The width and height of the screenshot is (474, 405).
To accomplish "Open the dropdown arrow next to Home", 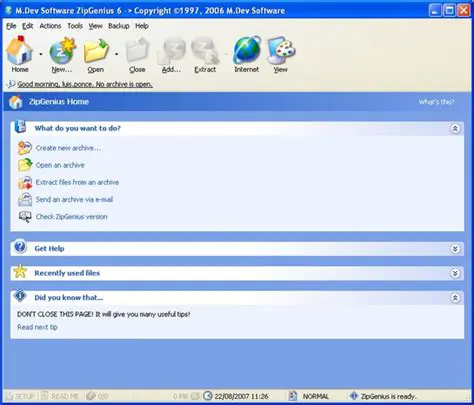I will (x=41, y=54).
